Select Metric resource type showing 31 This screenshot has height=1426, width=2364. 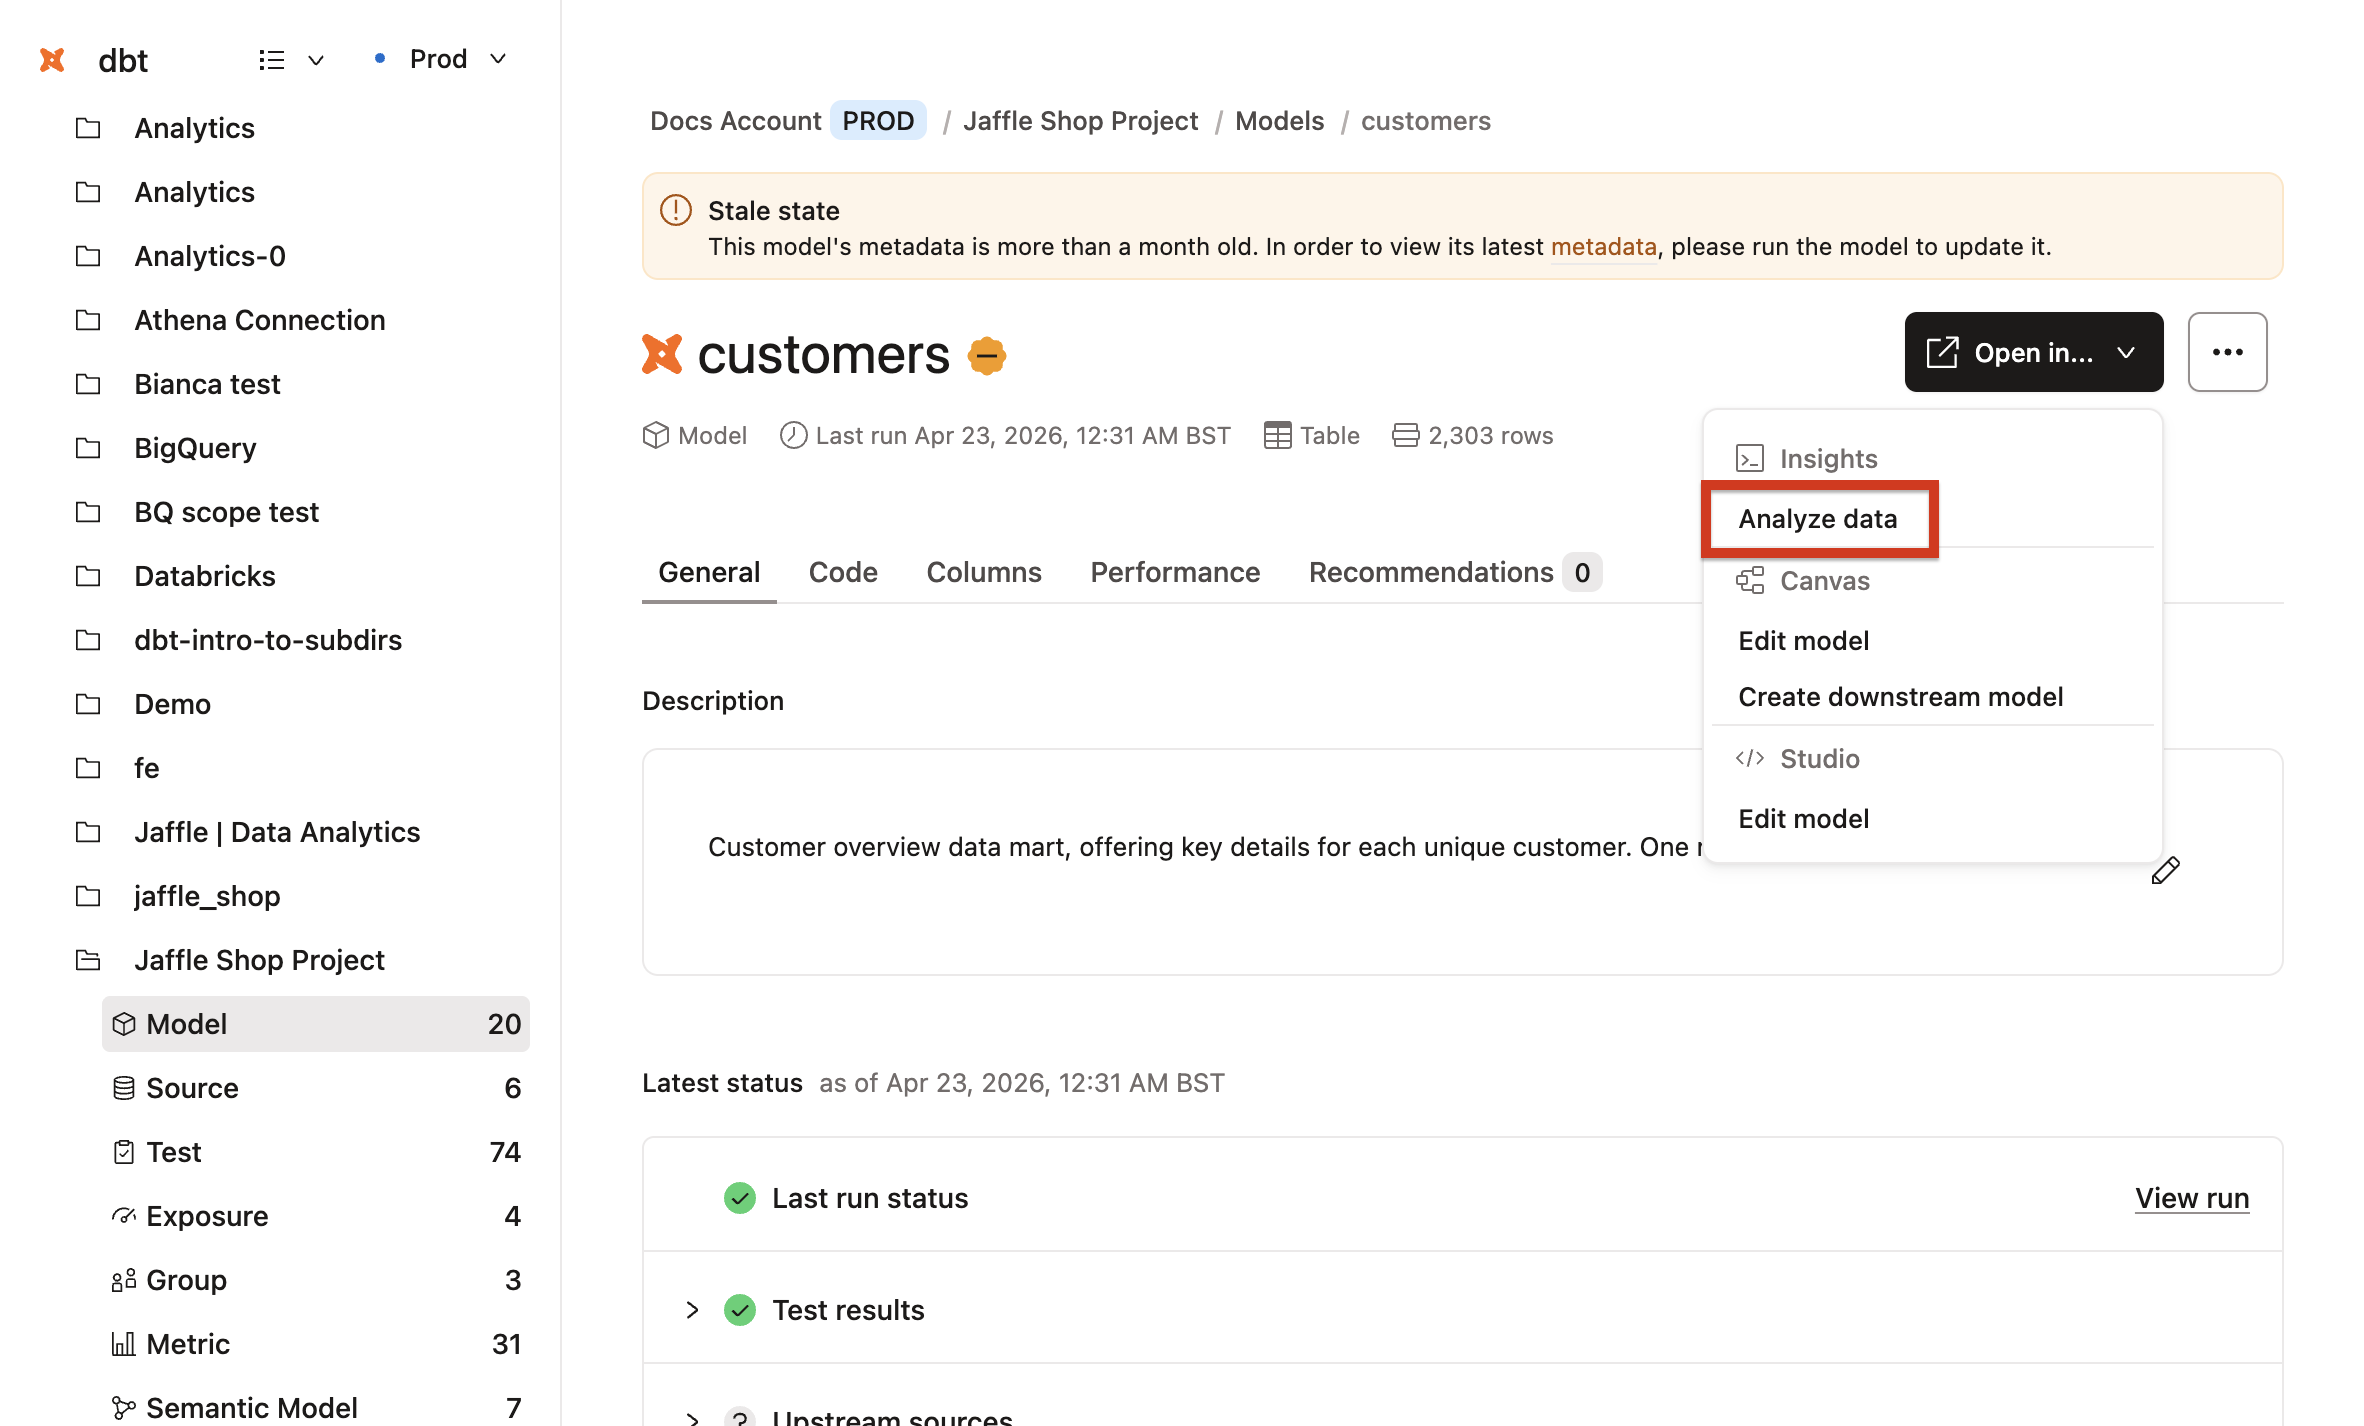[316, 1344]
